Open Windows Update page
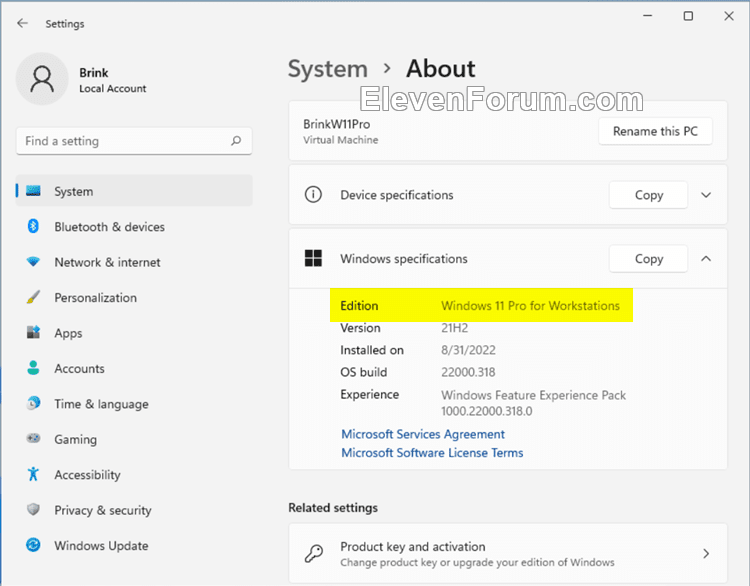The image size is (750, 586). pyautogui.click(x=134, y=545)
